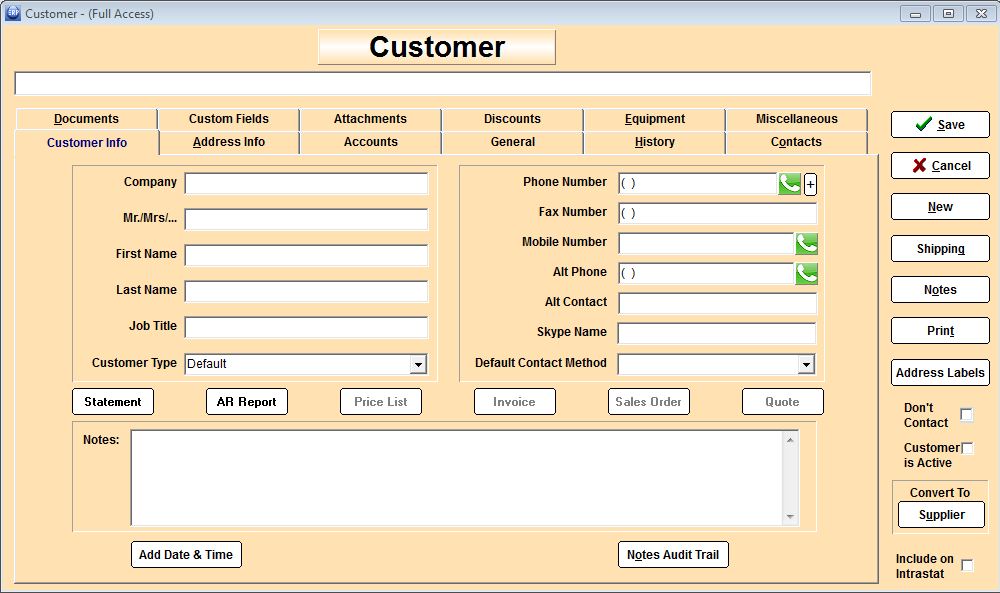Image resolution: width=1000 pixels, height=593 pixels.
Task: Cancel changes using the red X button
Action: click(940, 165)
